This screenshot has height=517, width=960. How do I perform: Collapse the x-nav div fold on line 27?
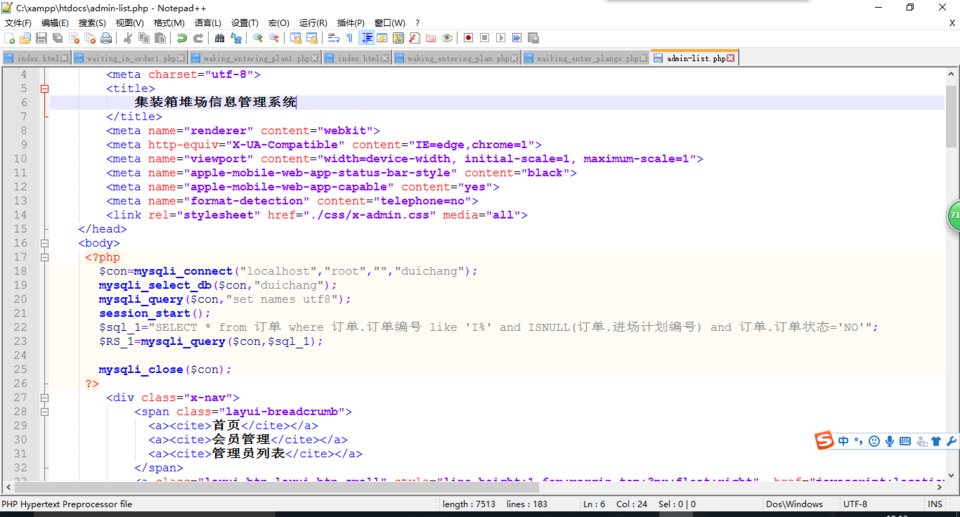point(45,398)
